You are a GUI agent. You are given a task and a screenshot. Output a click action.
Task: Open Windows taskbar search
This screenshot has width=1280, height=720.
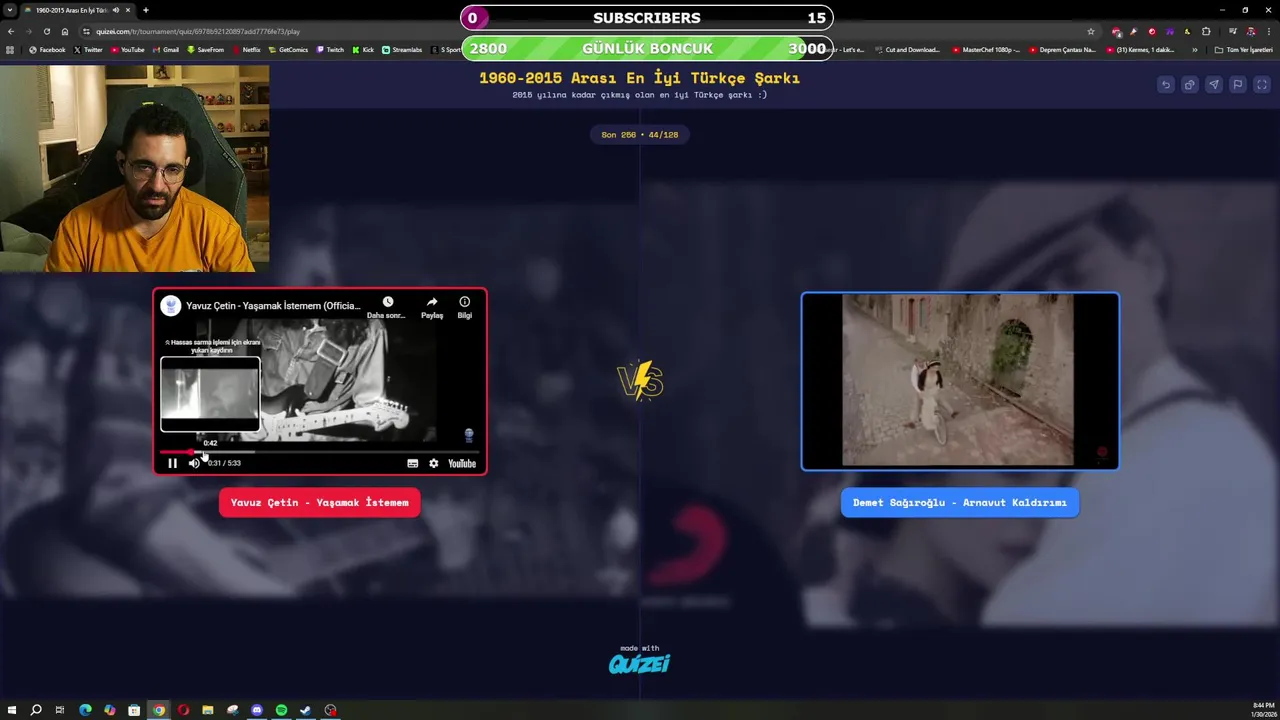(x=36, y=710)
